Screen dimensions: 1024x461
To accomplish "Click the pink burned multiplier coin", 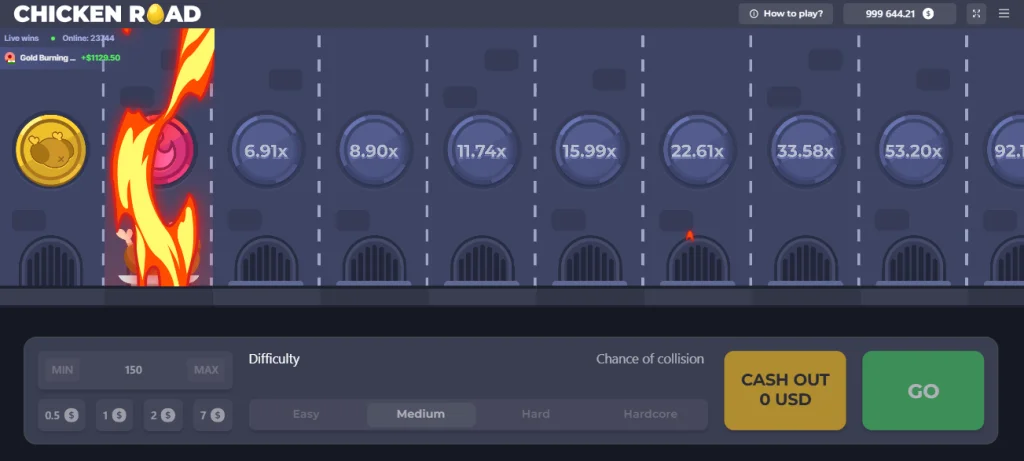I will coord(165,150).
